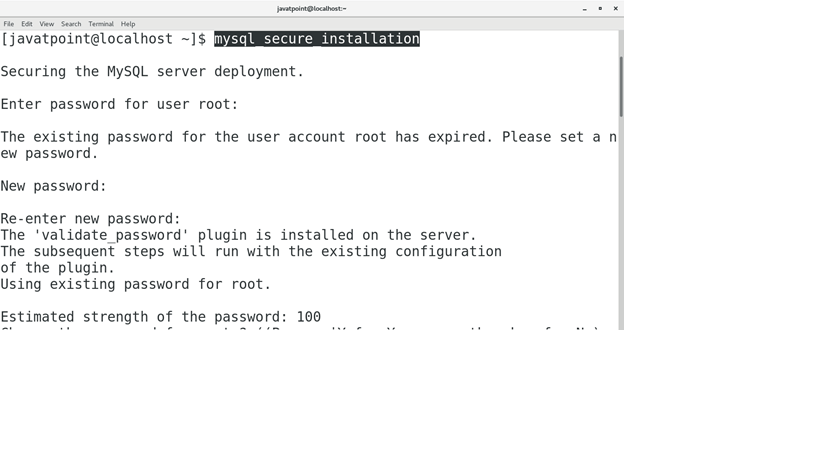
Task: Click the 'ew password.' wrapped line
Action: (50, 154)
